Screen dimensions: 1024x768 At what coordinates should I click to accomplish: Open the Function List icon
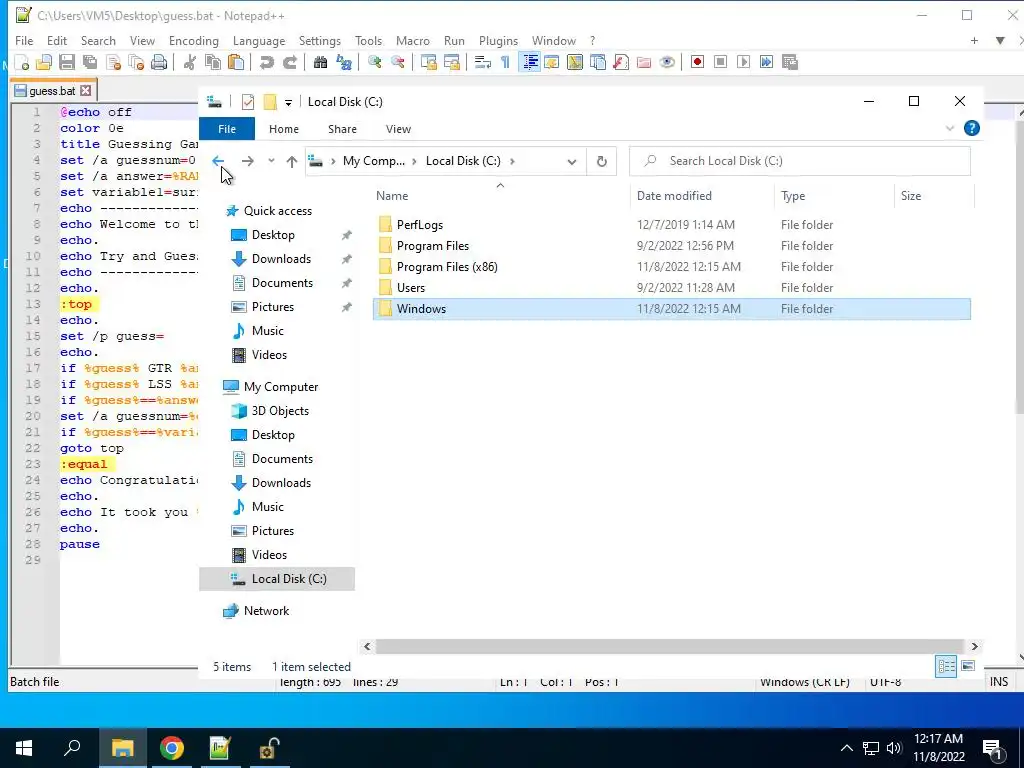[x=621, y=62]
